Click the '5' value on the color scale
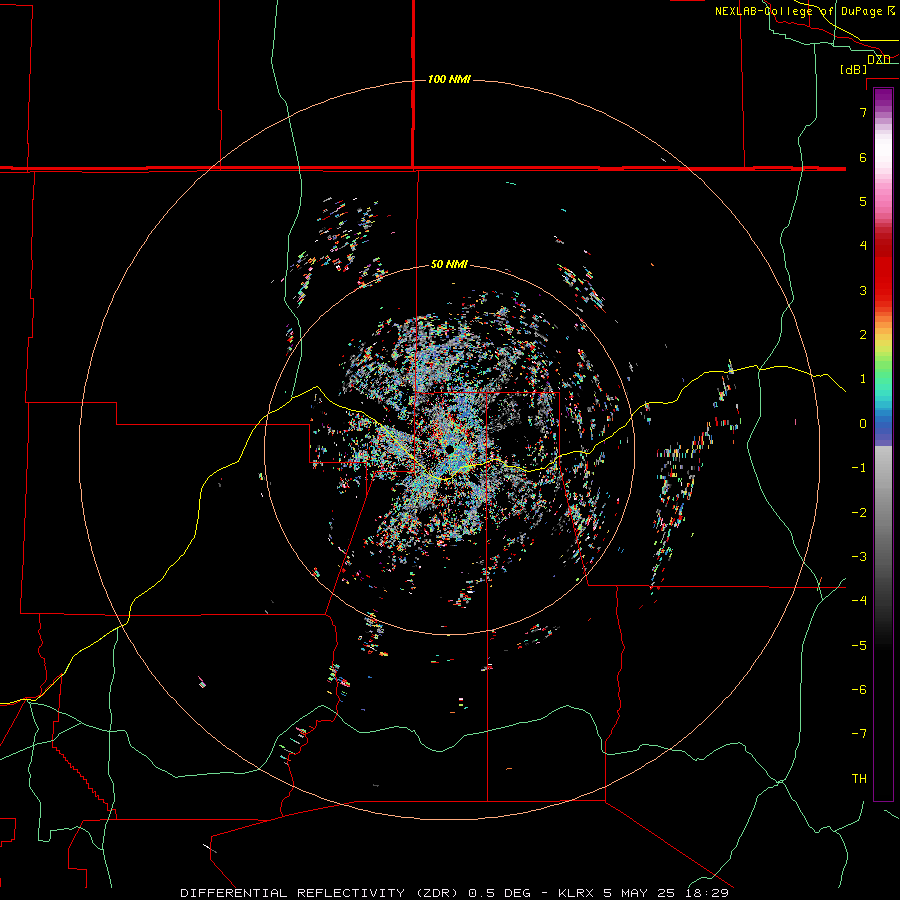The height and width of the screenshot is (900, 900). 863,201
